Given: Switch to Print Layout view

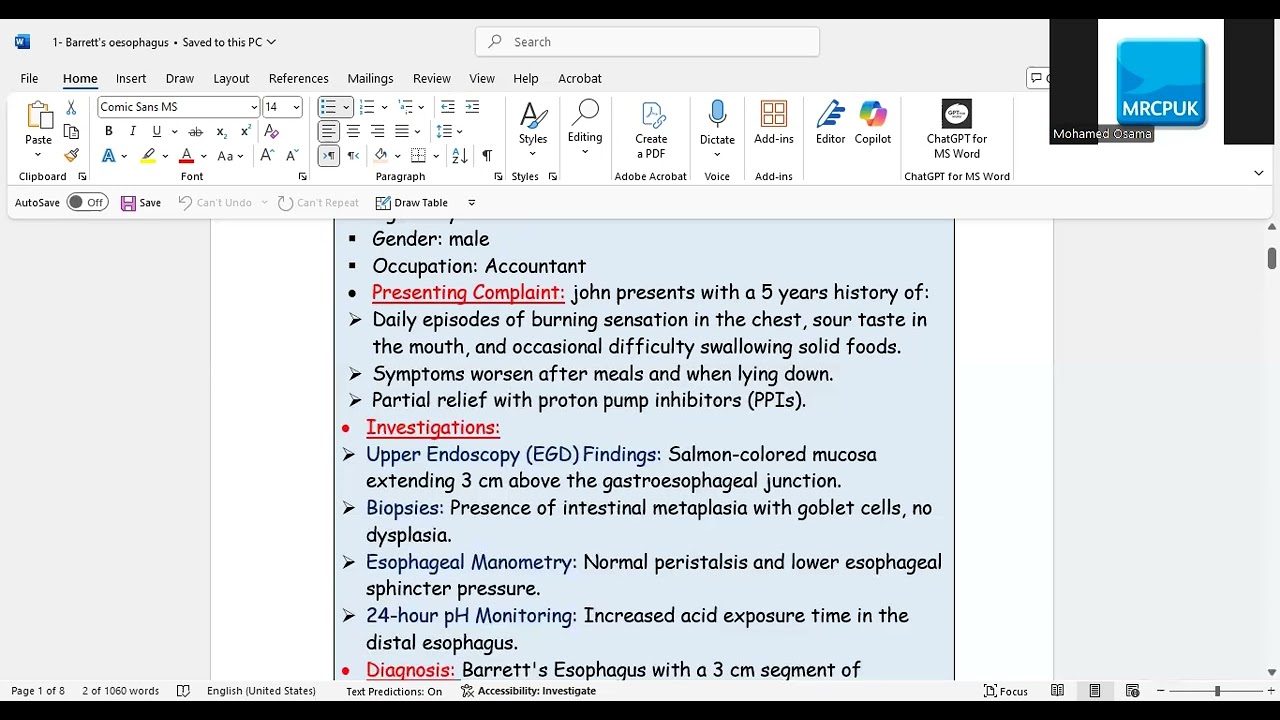Looking at the screenshot, I should tap(1095, 691).
